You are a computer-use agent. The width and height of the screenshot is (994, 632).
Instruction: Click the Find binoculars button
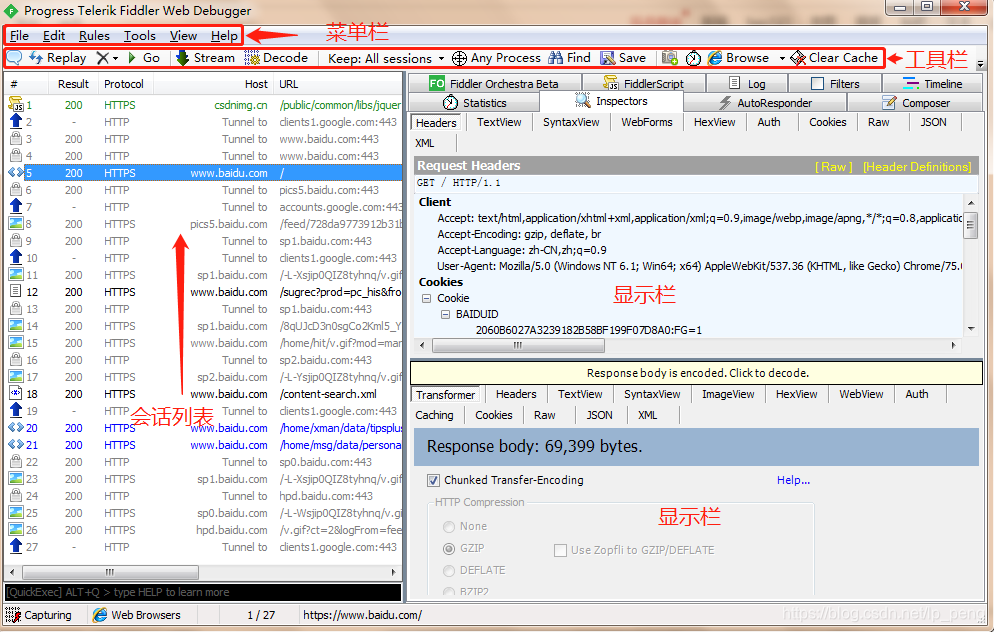coord(569,58)
